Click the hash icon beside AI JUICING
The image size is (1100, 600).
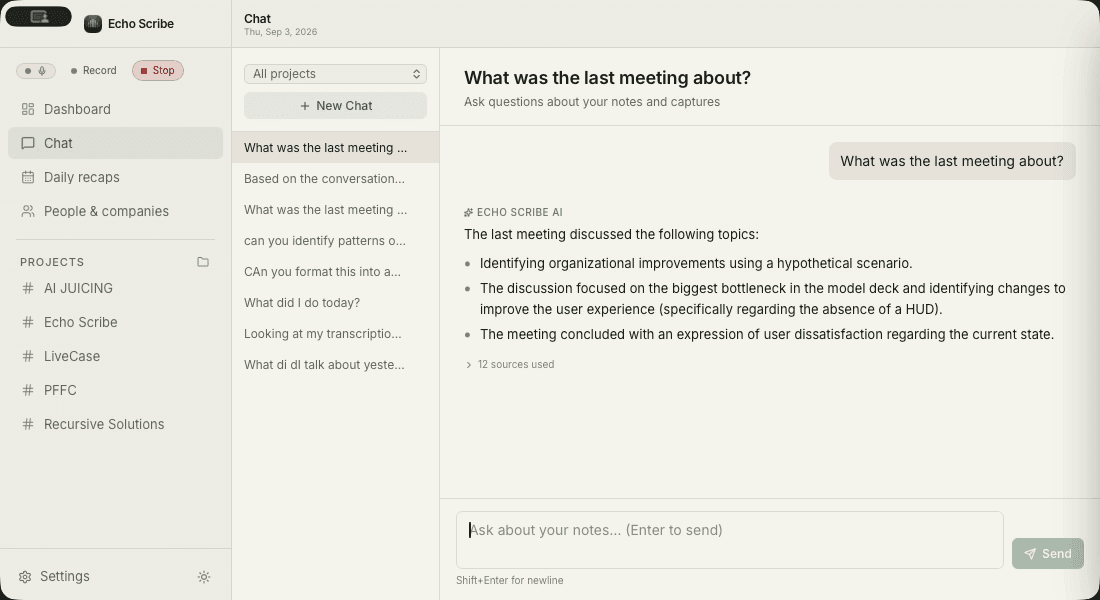click(x=28, y=288)
